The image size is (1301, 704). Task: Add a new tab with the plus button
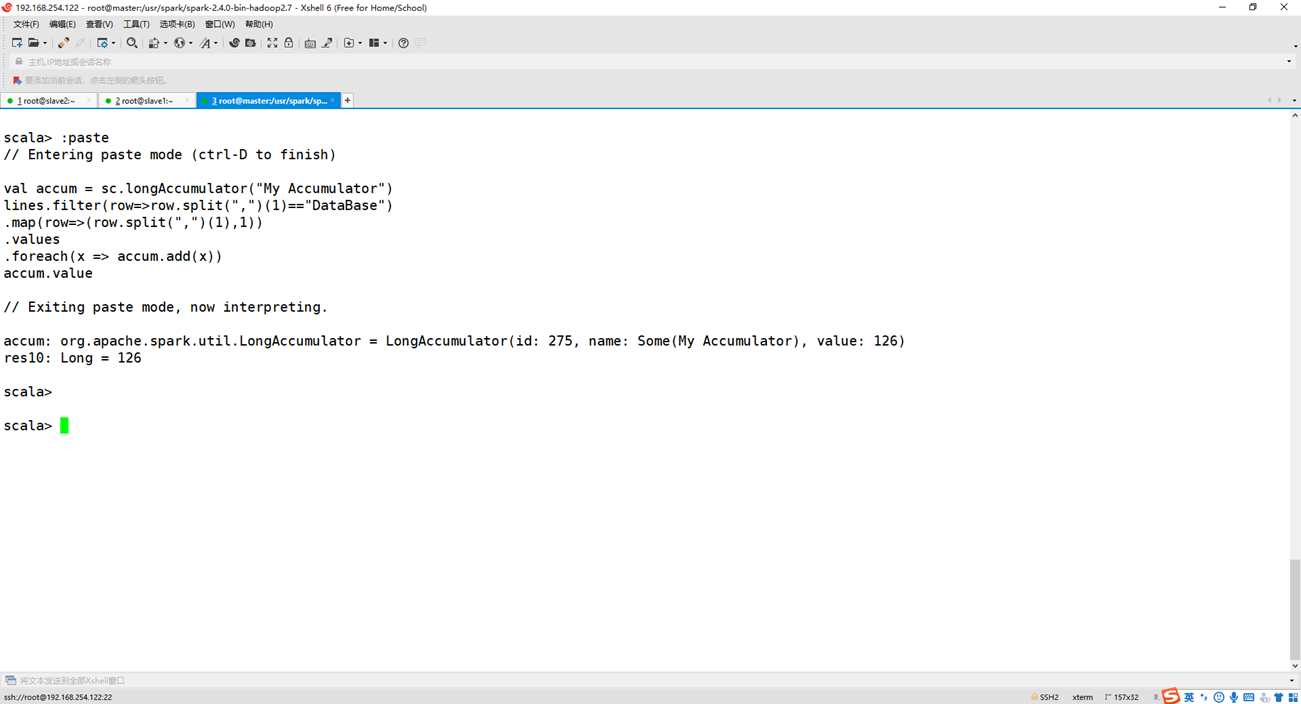click(x=348, y=101)
